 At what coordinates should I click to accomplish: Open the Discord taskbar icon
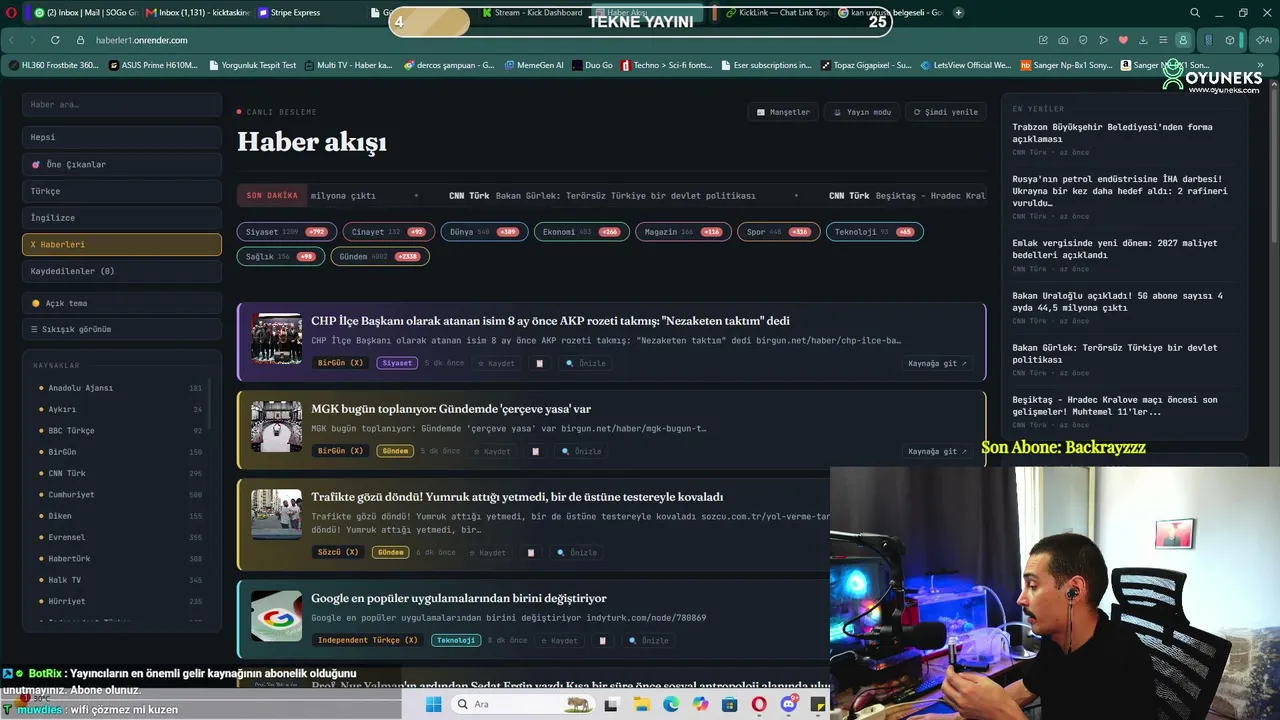point(789,705)
